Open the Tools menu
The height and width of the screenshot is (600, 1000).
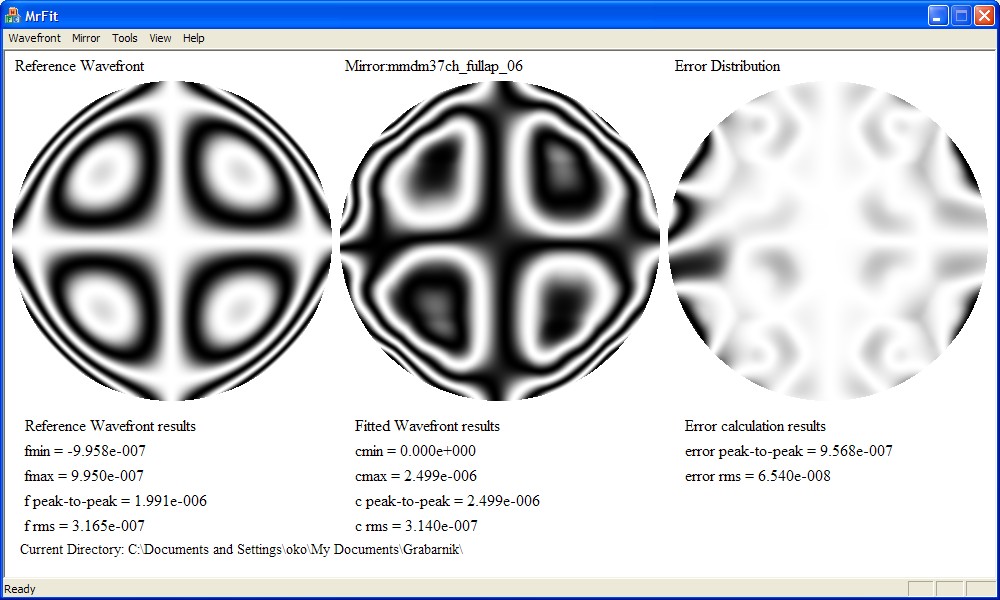tap(125, 38)
